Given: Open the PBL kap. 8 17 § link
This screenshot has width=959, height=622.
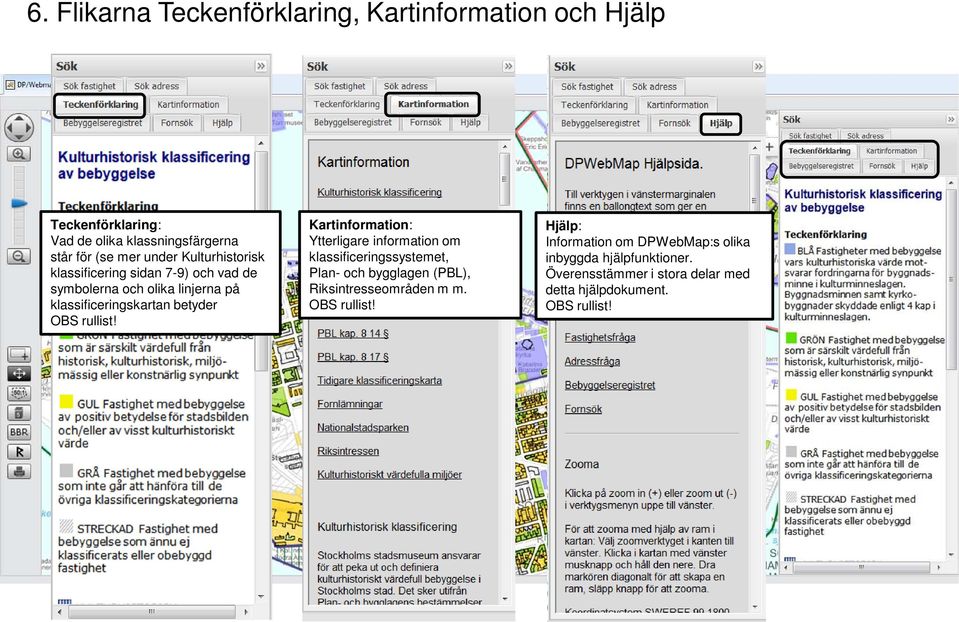Looking at the screenshot, I should click(x=353, y=357).
